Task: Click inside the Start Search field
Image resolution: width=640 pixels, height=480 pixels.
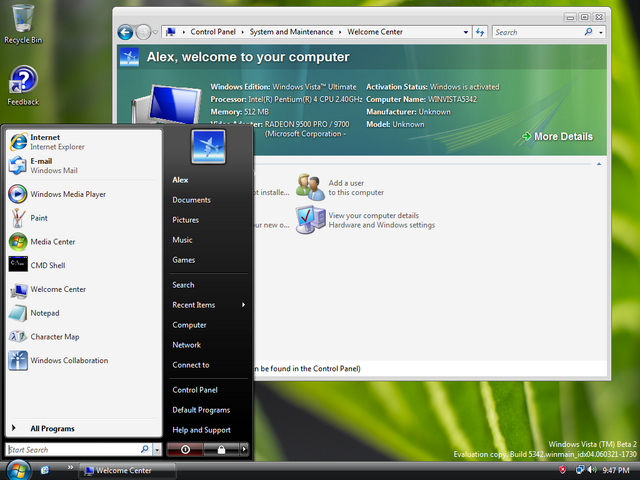Action: click(x=73, y=449)
